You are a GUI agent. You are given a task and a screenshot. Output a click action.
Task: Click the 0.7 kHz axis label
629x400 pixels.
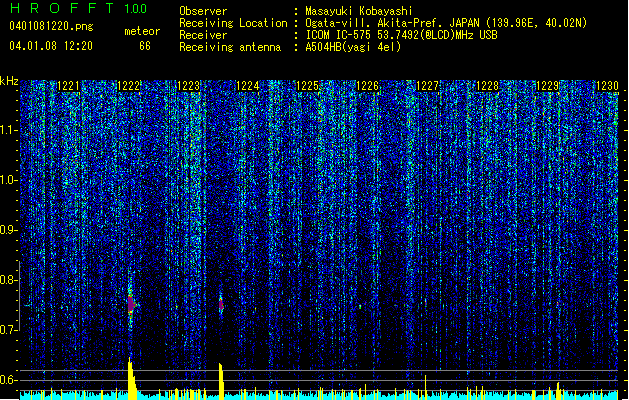(8, 331)
